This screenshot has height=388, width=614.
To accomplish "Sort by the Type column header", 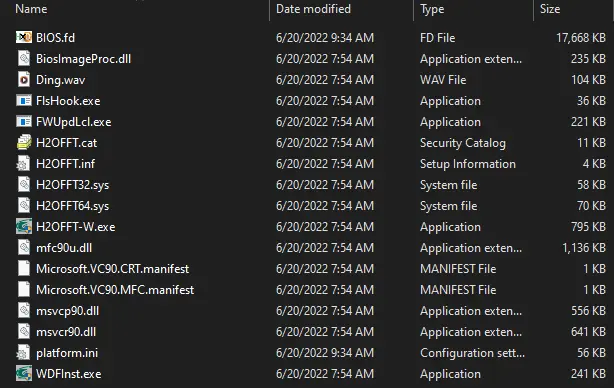I will 432,9.
